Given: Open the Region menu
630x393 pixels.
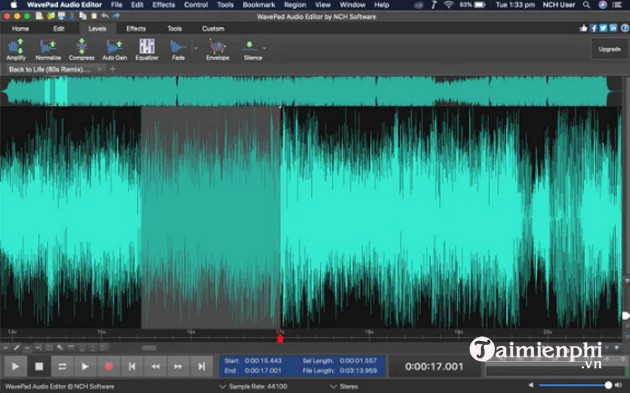Looking at the screenshot, I should (295, 5).
